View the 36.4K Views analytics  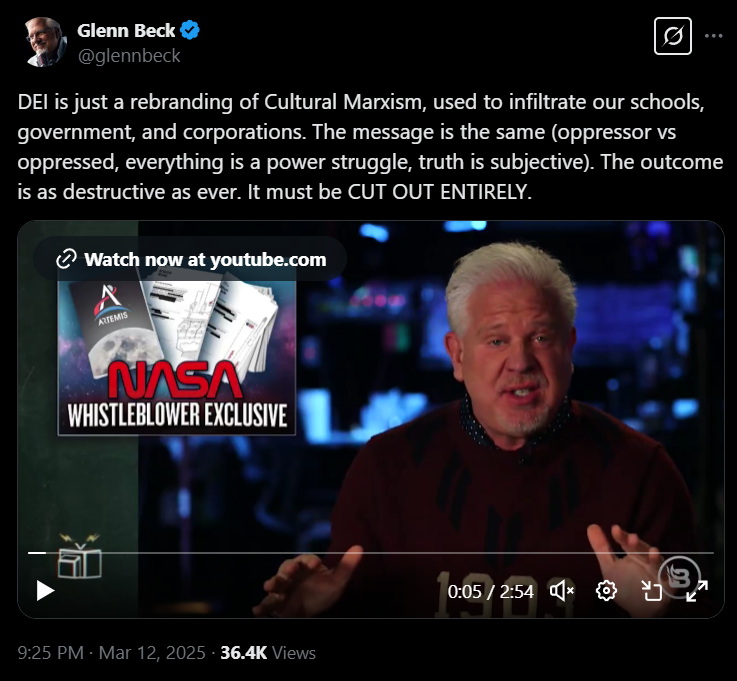268,653
